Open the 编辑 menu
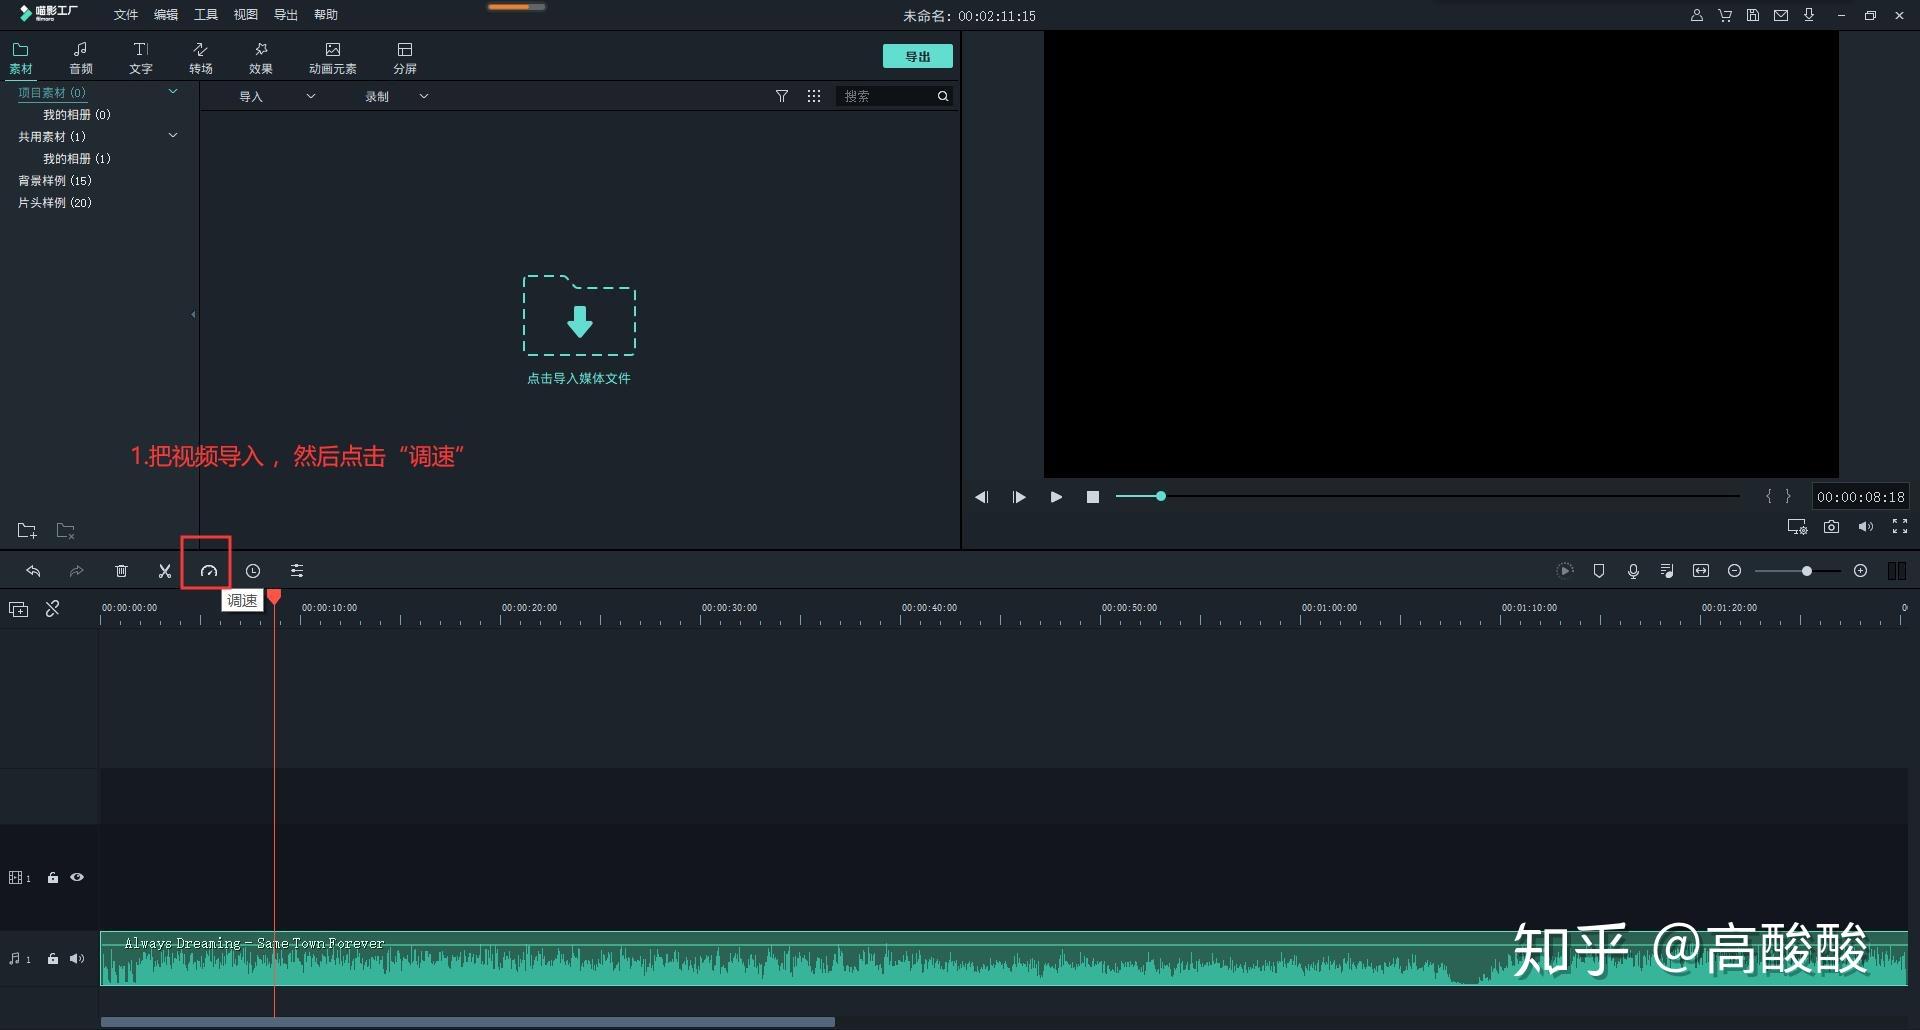The width and height of the screenshot is (1920, 1030). pos(166,15)
